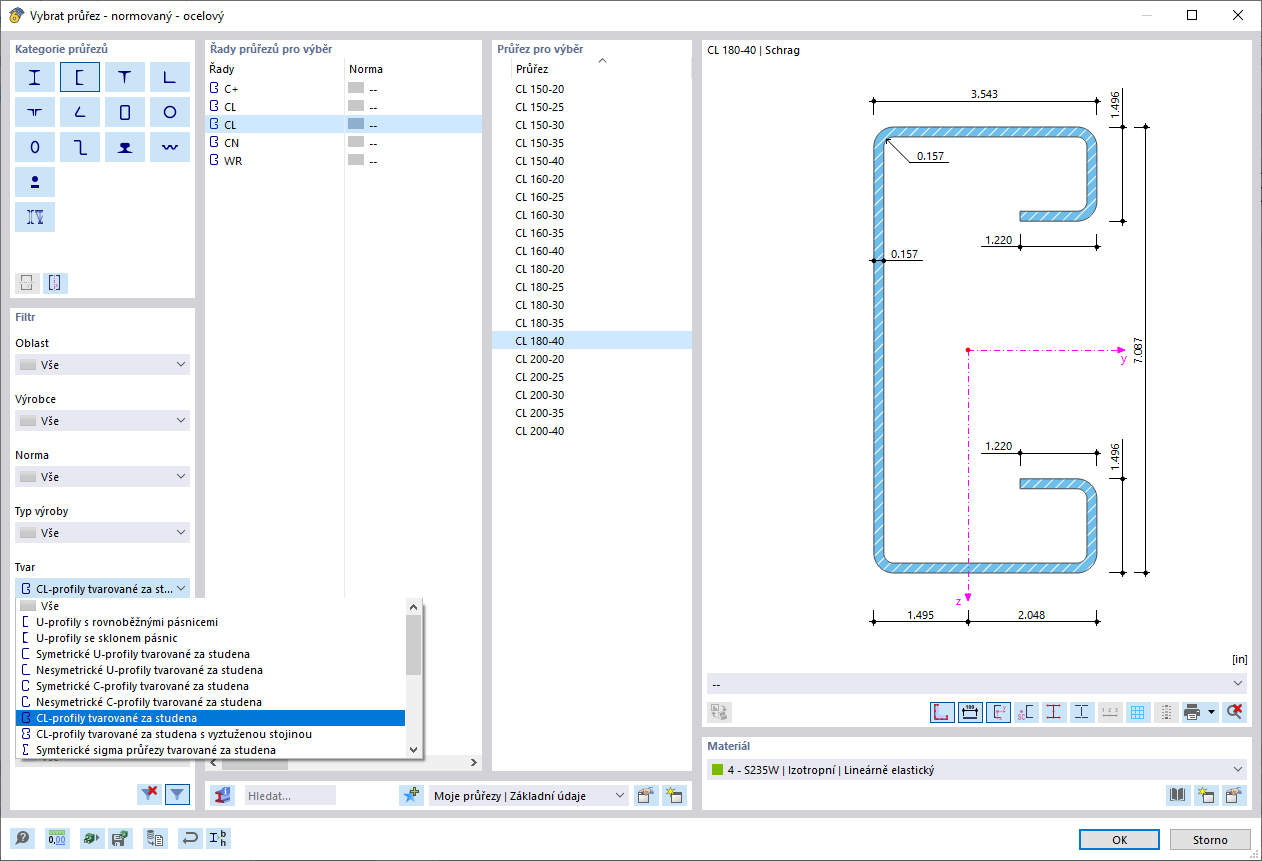Open the Oblast filter dropdown
Viewport: 1262px width, 861px height.
pyautogui.click(x=103, y=365)
